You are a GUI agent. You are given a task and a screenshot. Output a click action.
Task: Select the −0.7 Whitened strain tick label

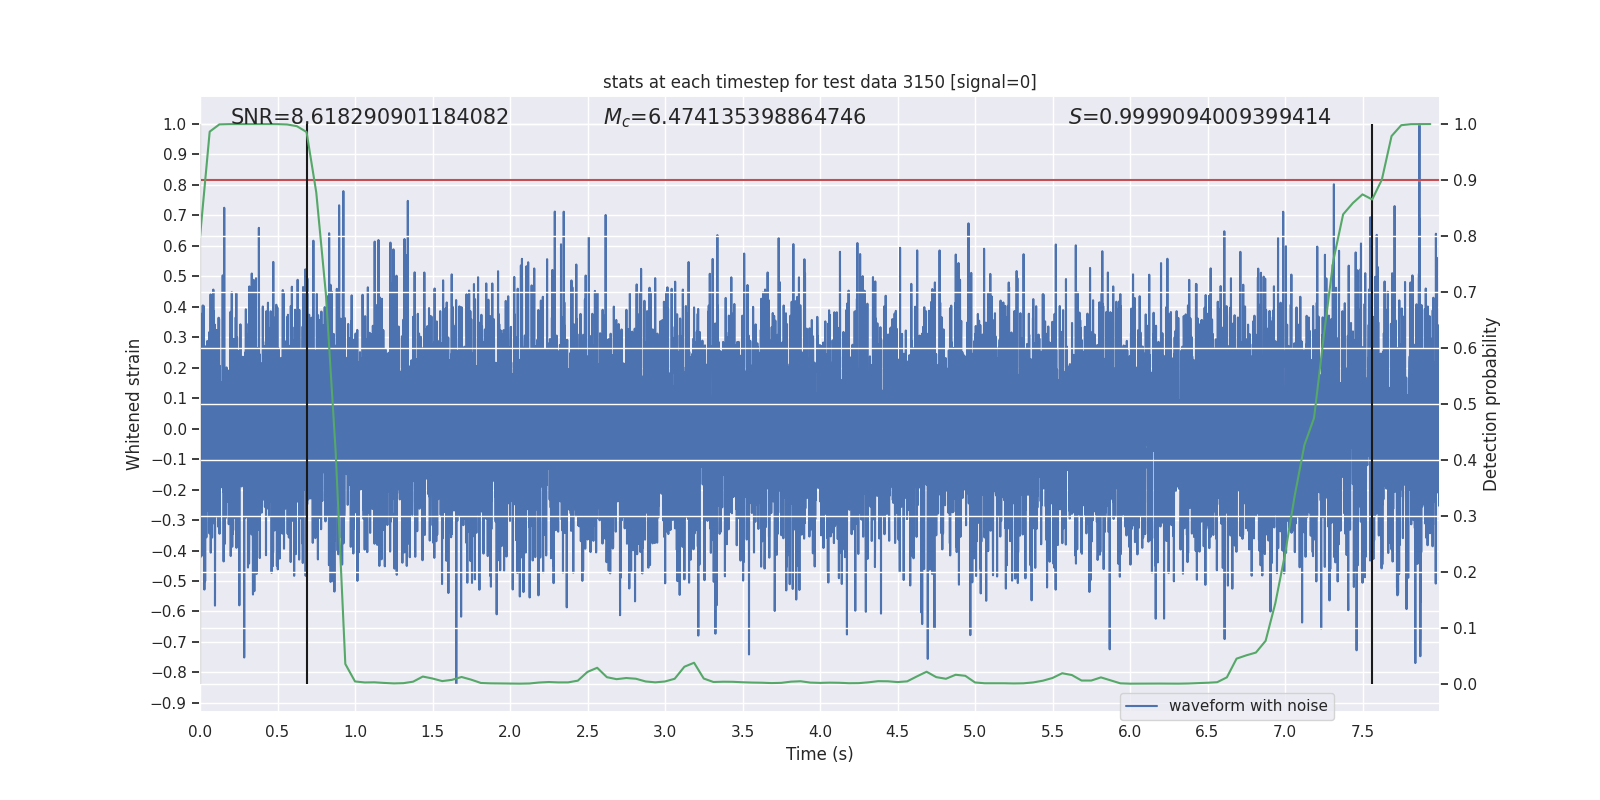tap(169, 643)
